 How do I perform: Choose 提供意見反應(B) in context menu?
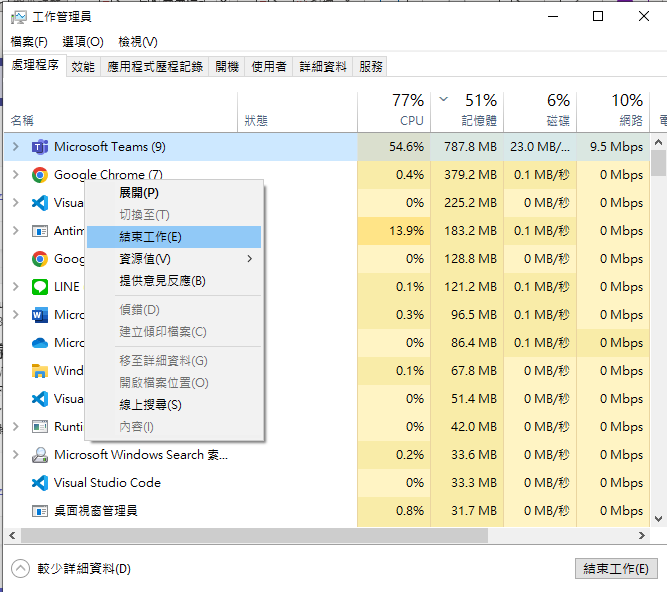(174, 281)
